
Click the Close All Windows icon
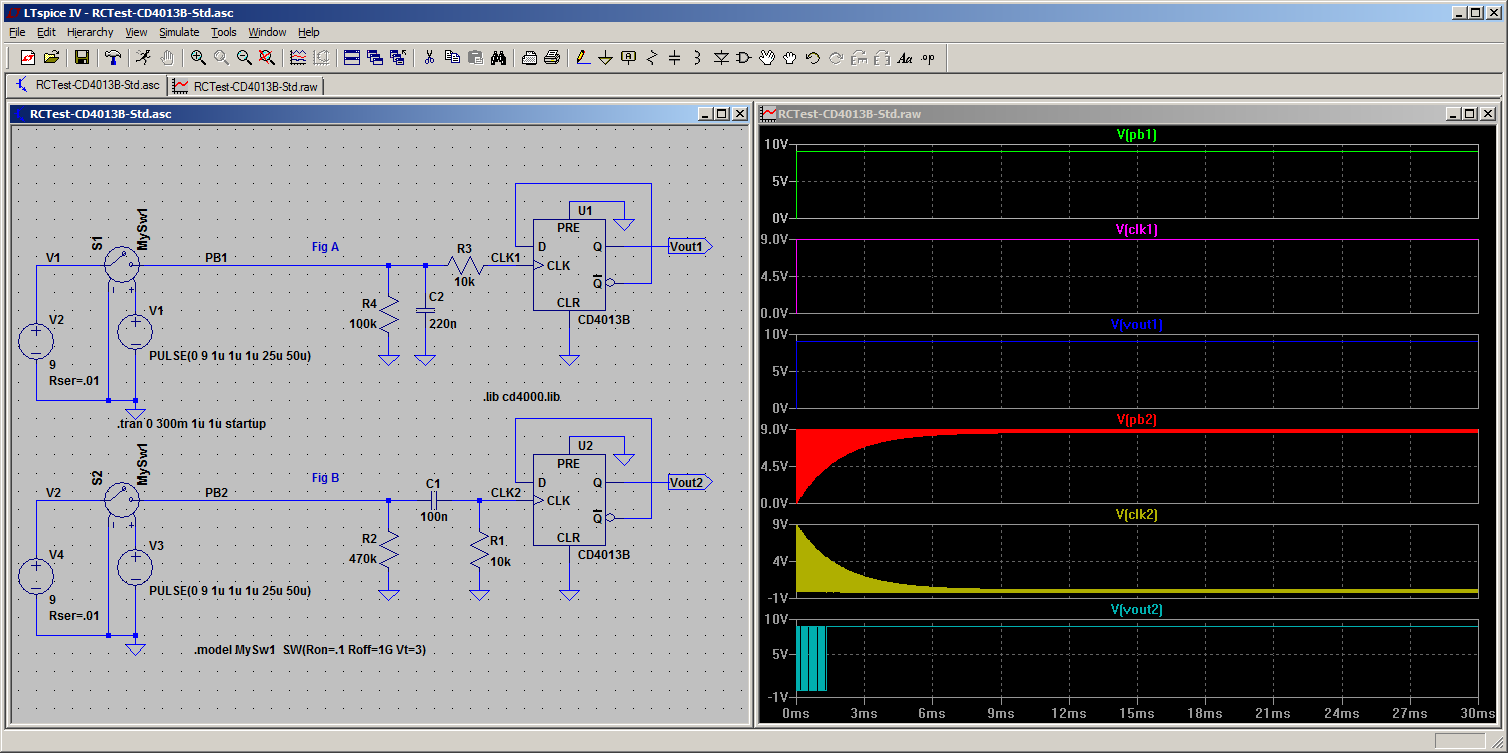(x=398, y=58)
